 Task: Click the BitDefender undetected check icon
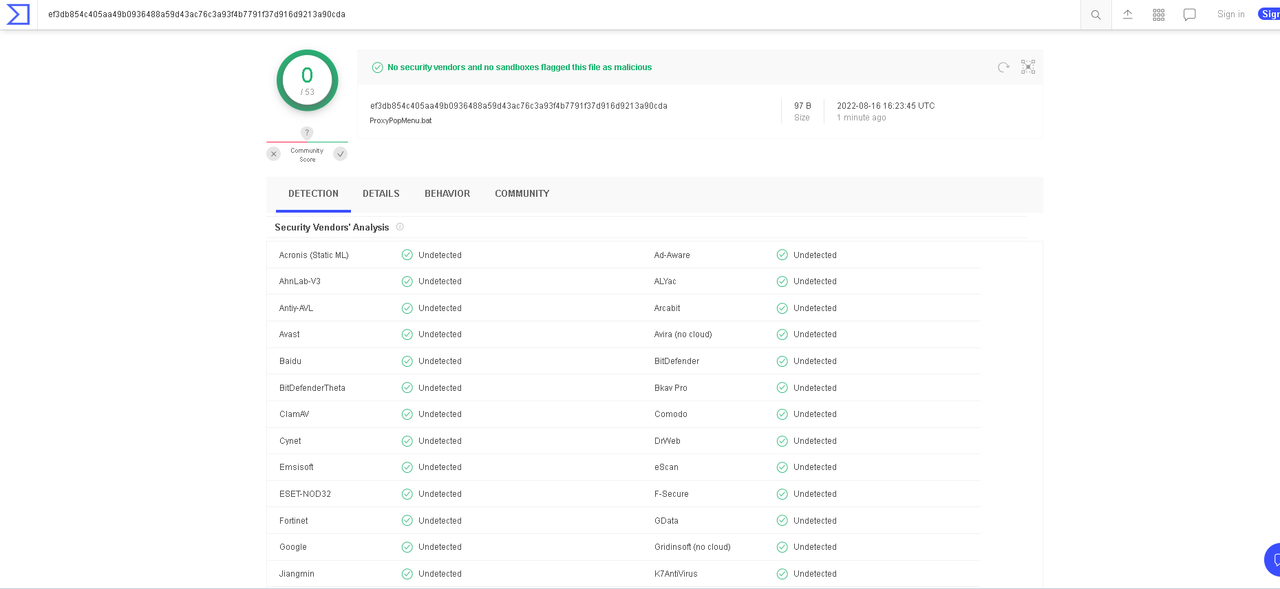[782, 361]
